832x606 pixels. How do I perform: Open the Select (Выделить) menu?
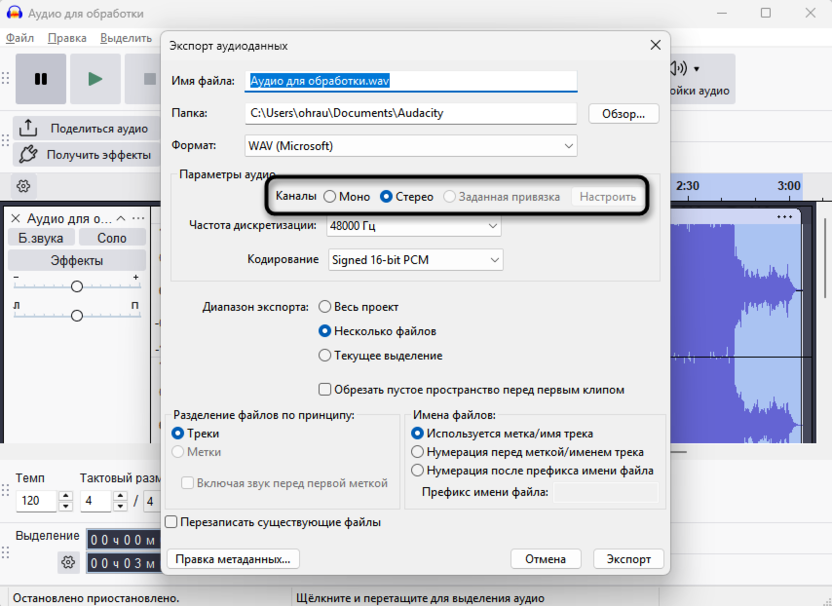click(x=126, y=38)
